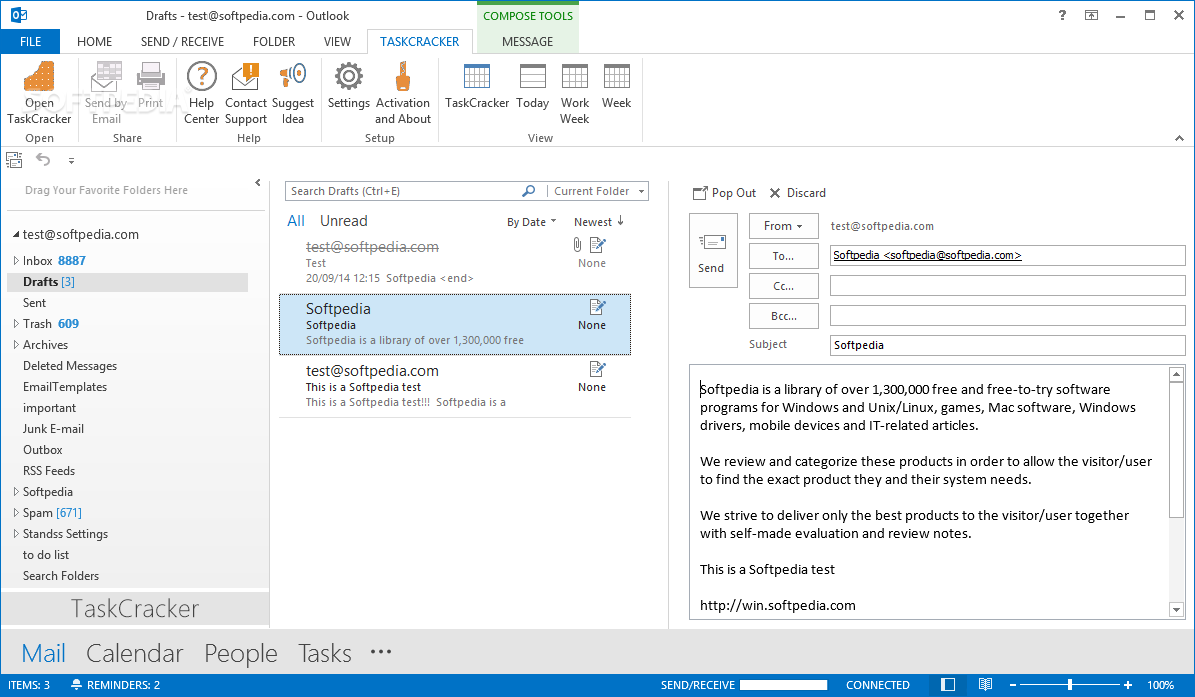Click the Undo arrow in quick access bar
The image size is (1195, 697).
click(x=43, y=160)
